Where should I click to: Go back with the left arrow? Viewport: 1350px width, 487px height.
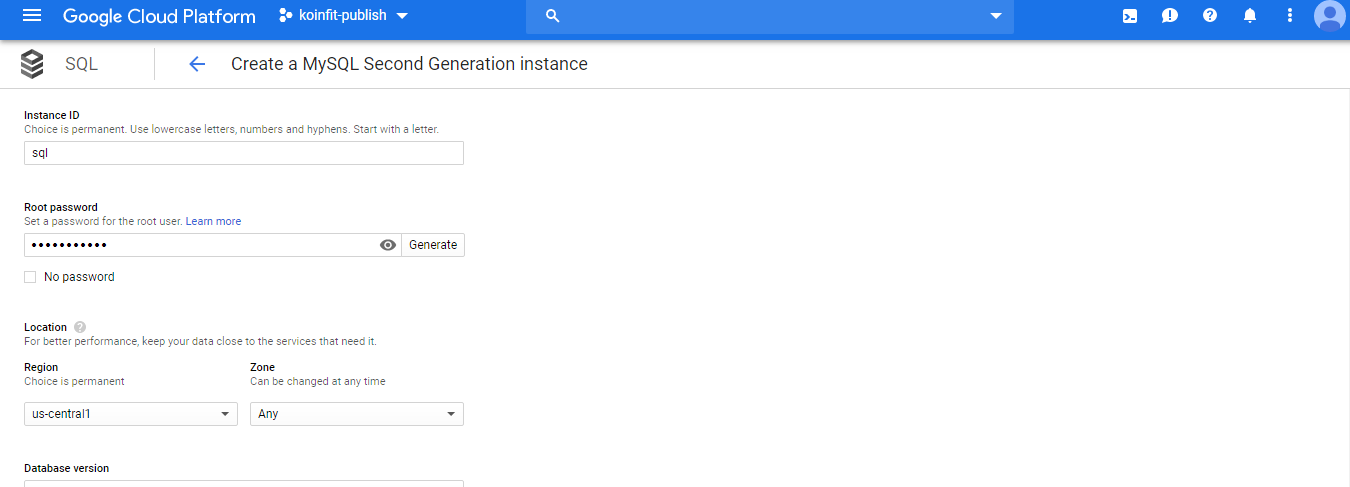[197, 64]
